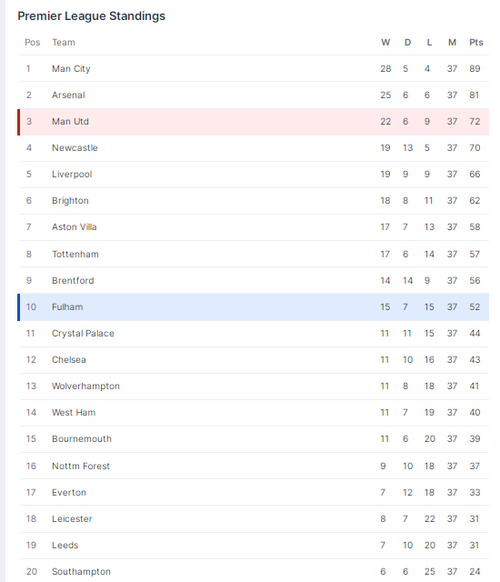Click the Man City team name
The image size is (500, 582).
tap(71, 69)
